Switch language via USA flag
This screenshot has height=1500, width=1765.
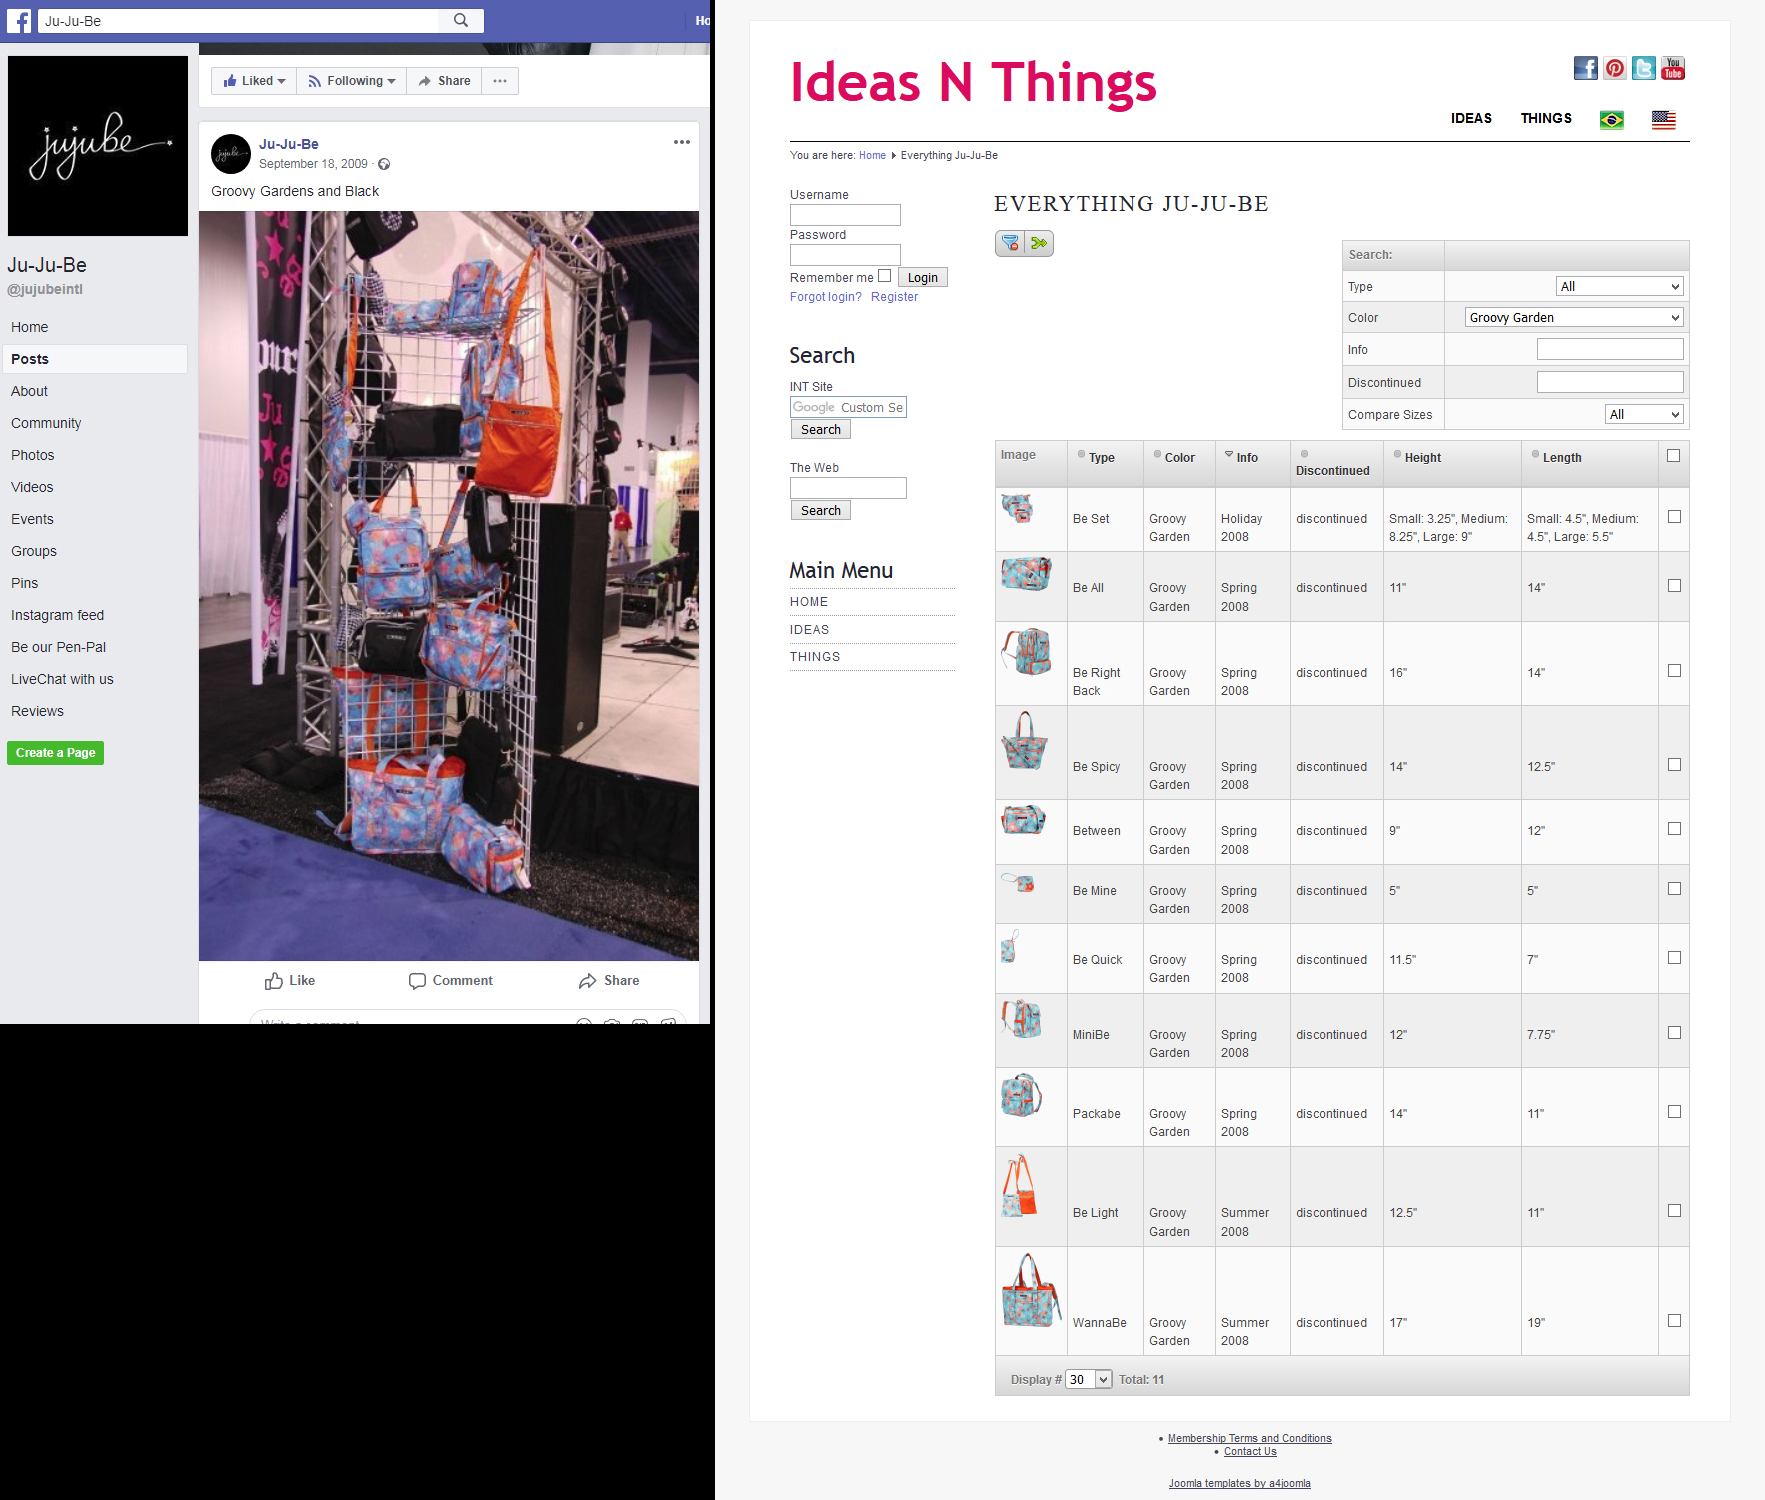pyautogui.click(x=1664, y=120)
